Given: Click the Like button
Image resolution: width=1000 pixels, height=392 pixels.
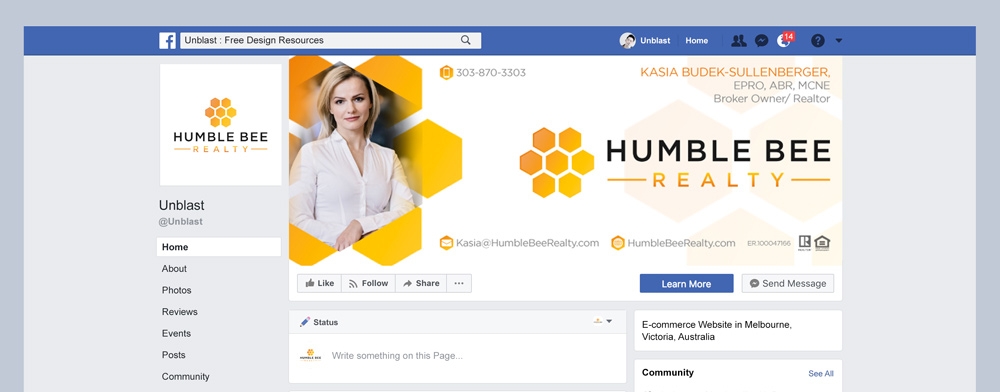Looking at the screenshot, I should pyautogui.click(x=320, y=284).
